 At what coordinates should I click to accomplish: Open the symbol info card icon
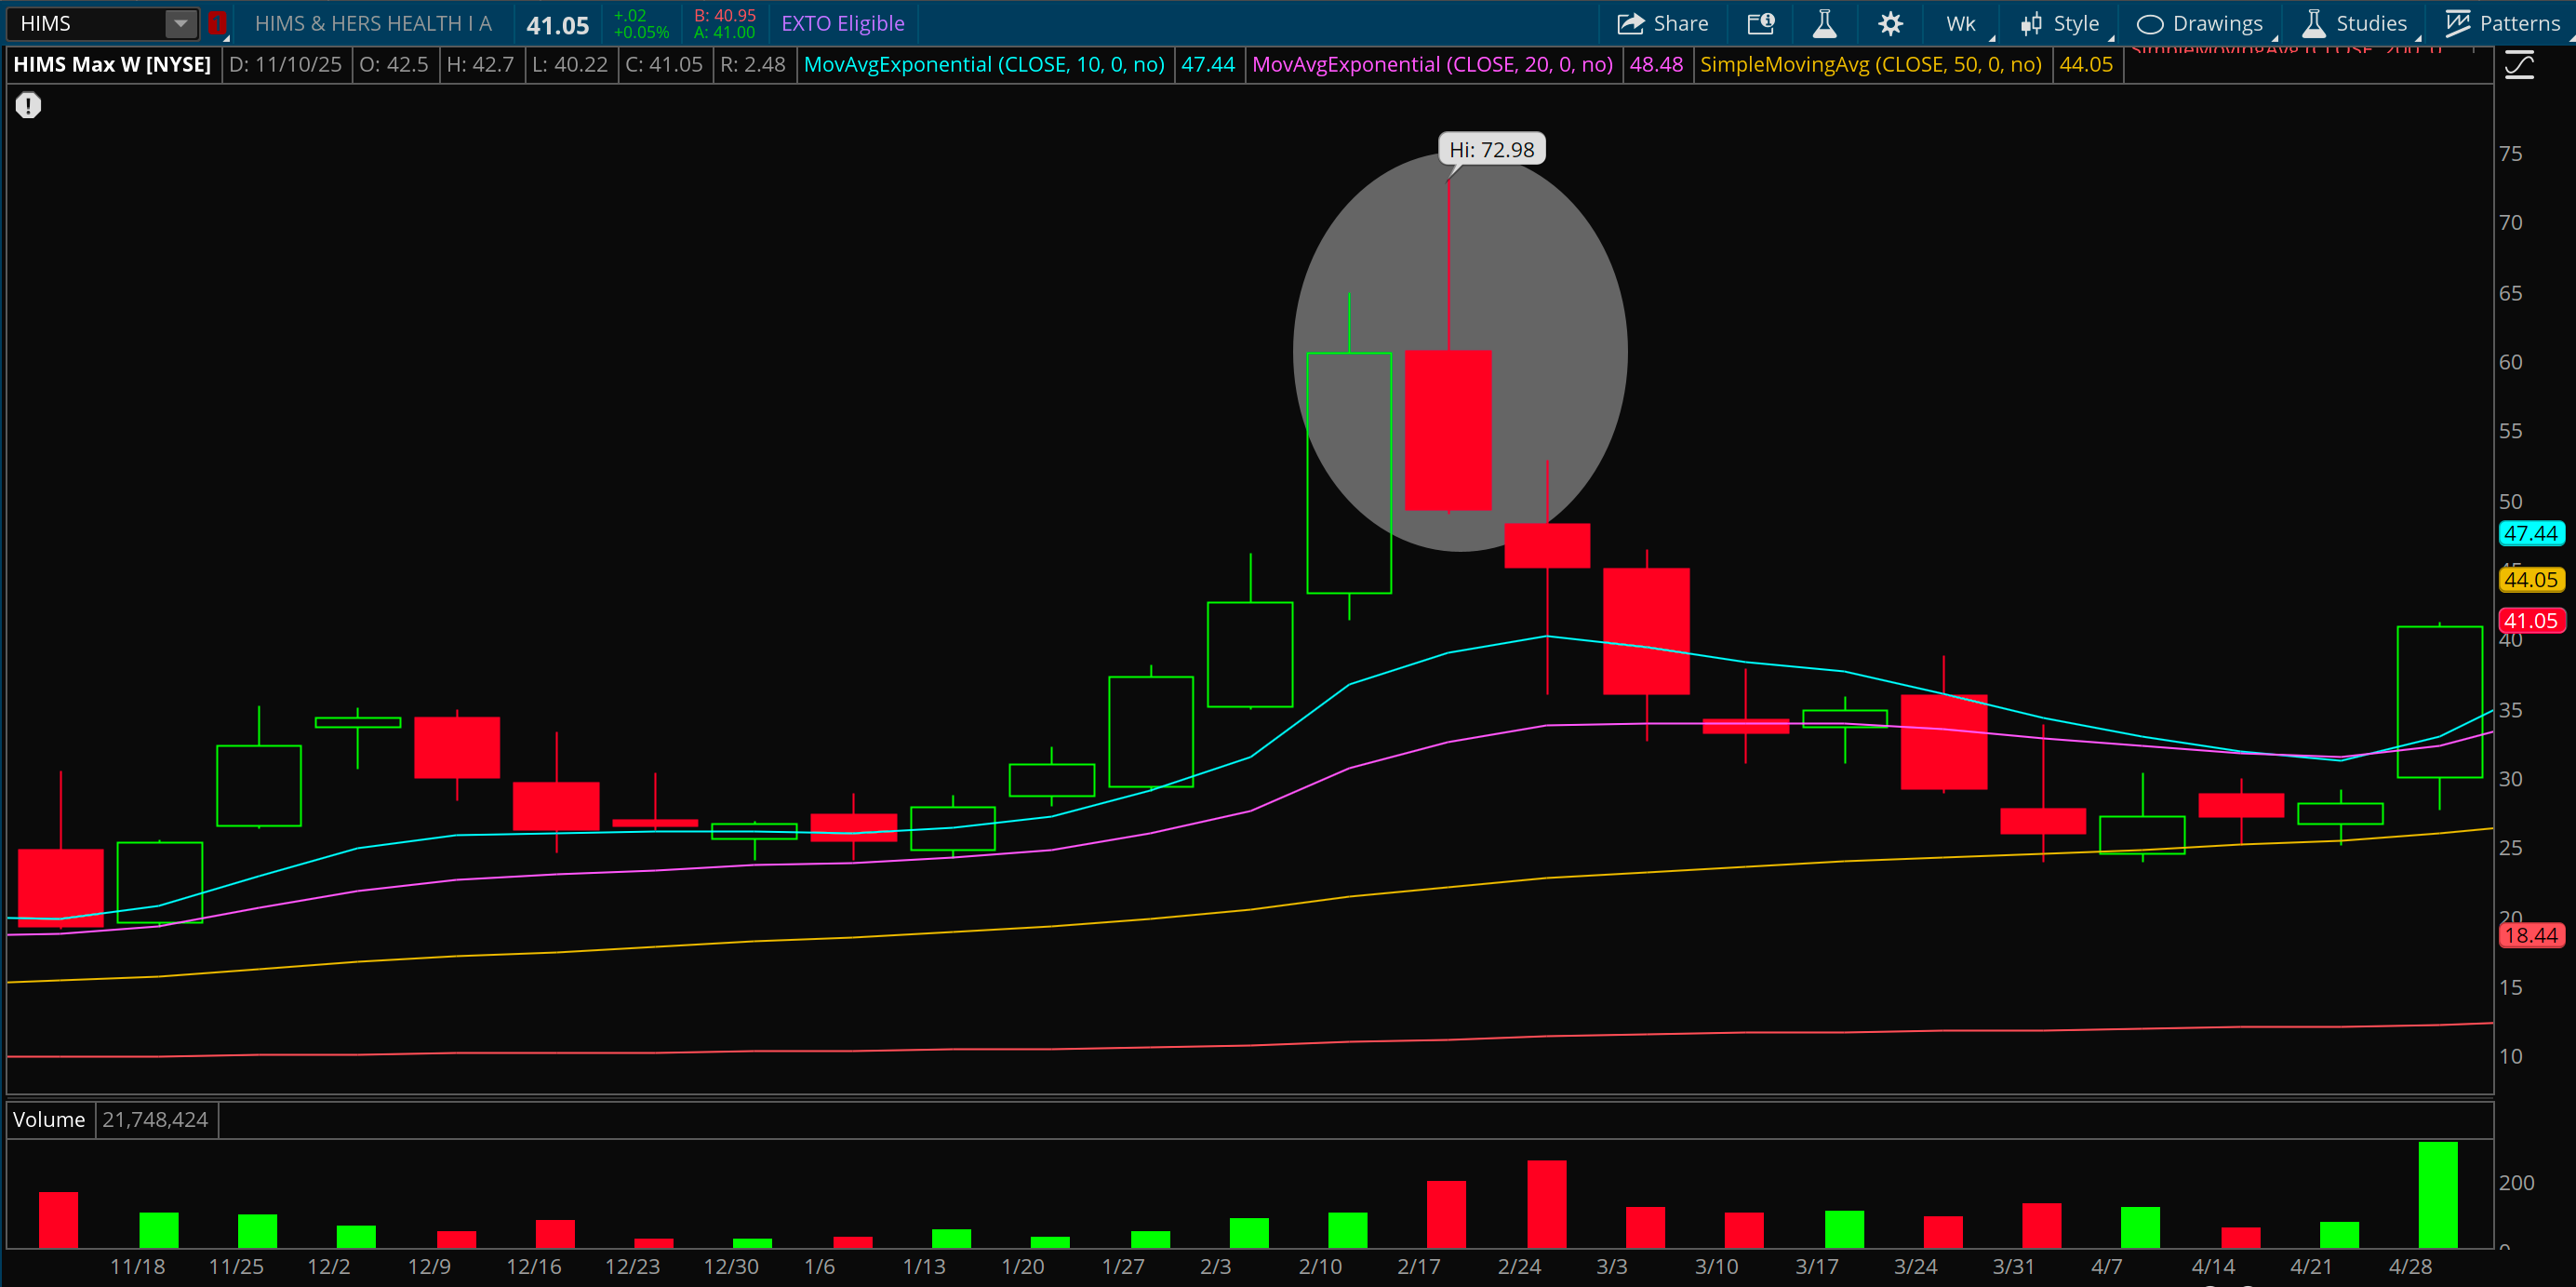click(1760, 23)
